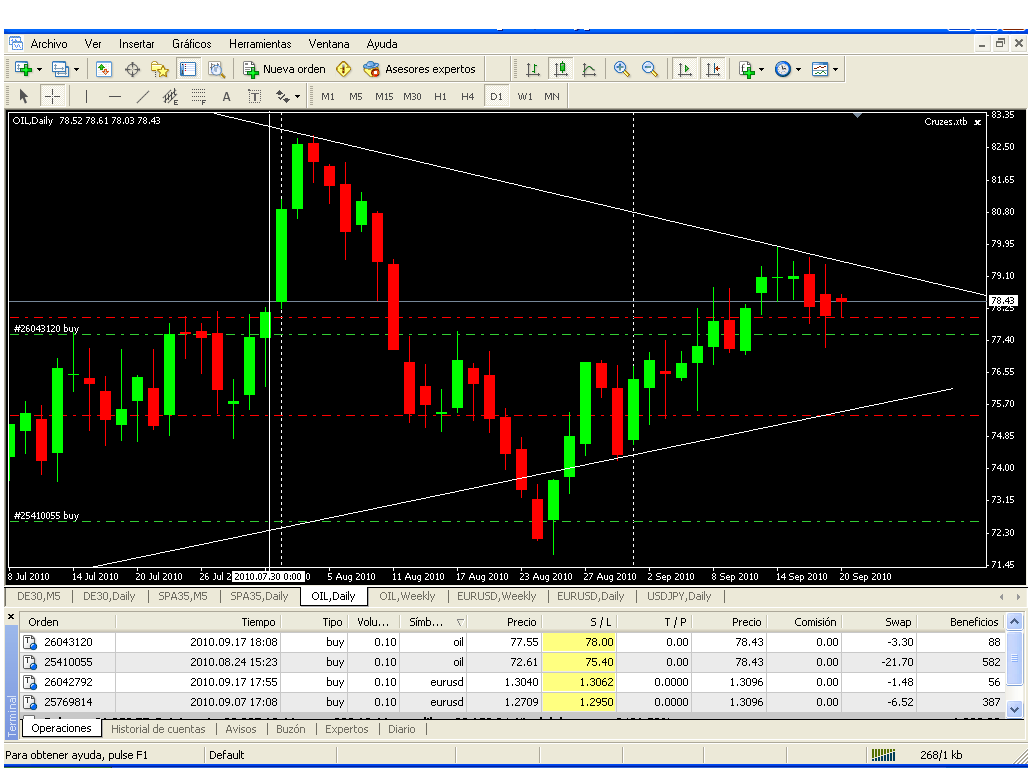Toggle the Terminal window icon

click(x=188, y=69)
